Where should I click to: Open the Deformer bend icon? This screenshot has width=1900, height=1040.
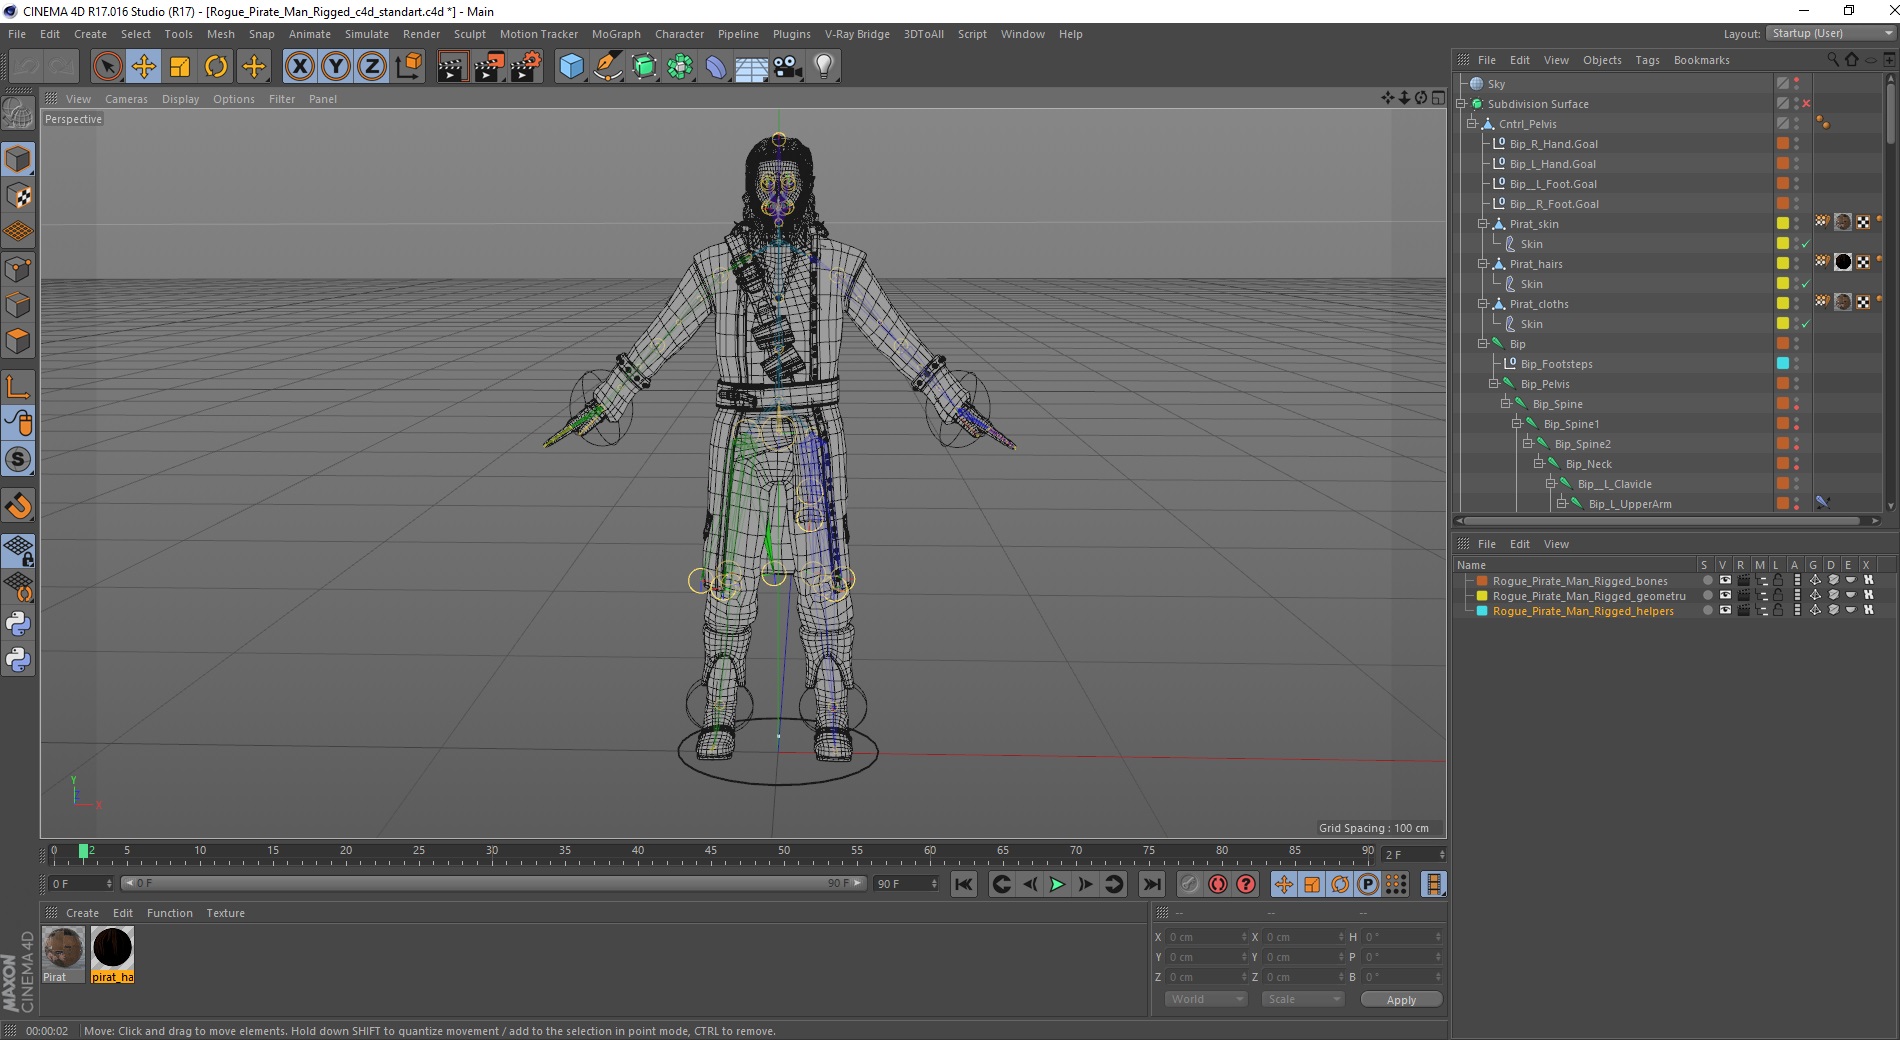coord(716,67)
